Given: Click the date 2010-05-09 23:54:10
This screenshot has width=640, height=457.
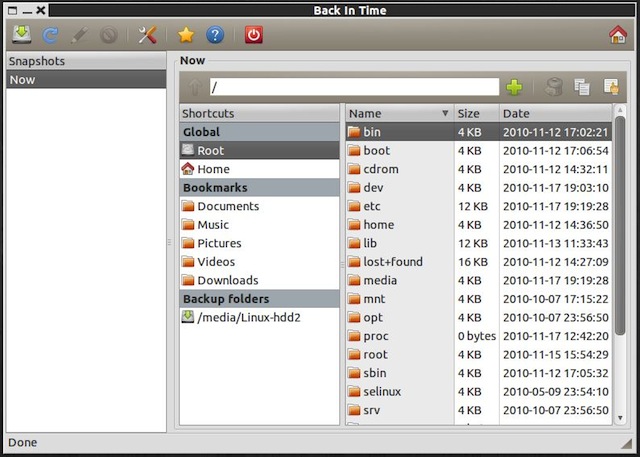Looking at the screenshot, I should [556, 391].
